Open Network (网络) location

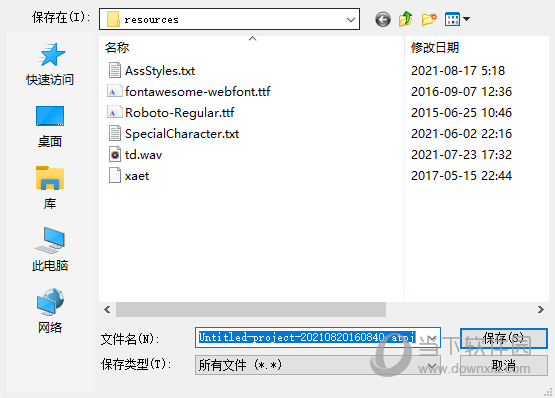[50, 311]
